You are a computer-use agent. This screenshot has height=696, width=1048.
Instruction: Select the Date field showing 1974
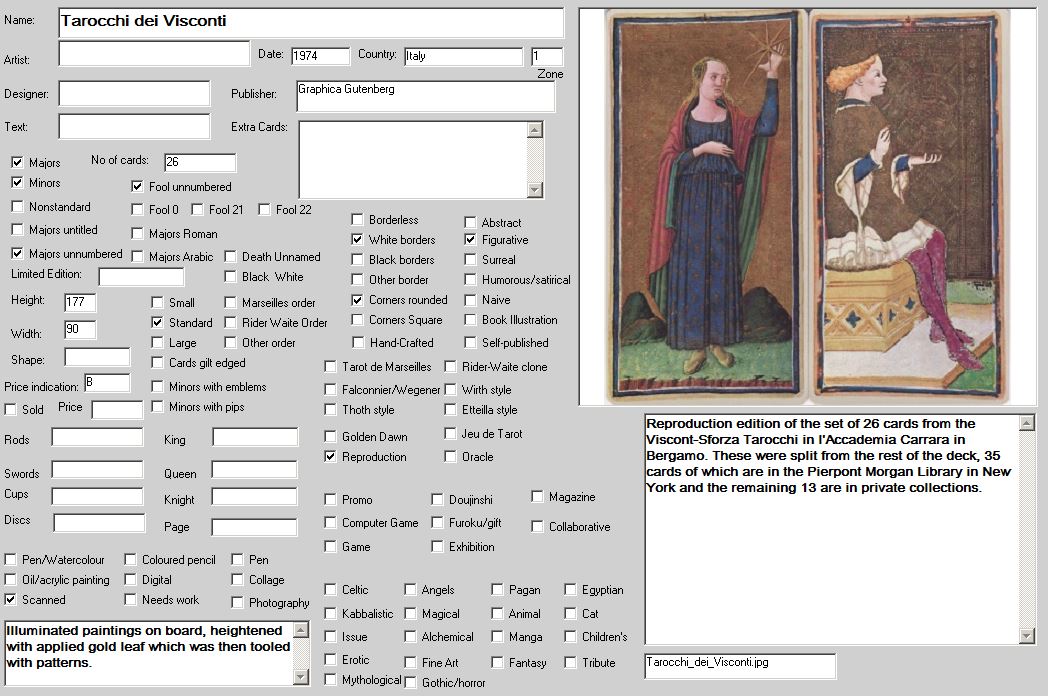(x=320, y=56)
